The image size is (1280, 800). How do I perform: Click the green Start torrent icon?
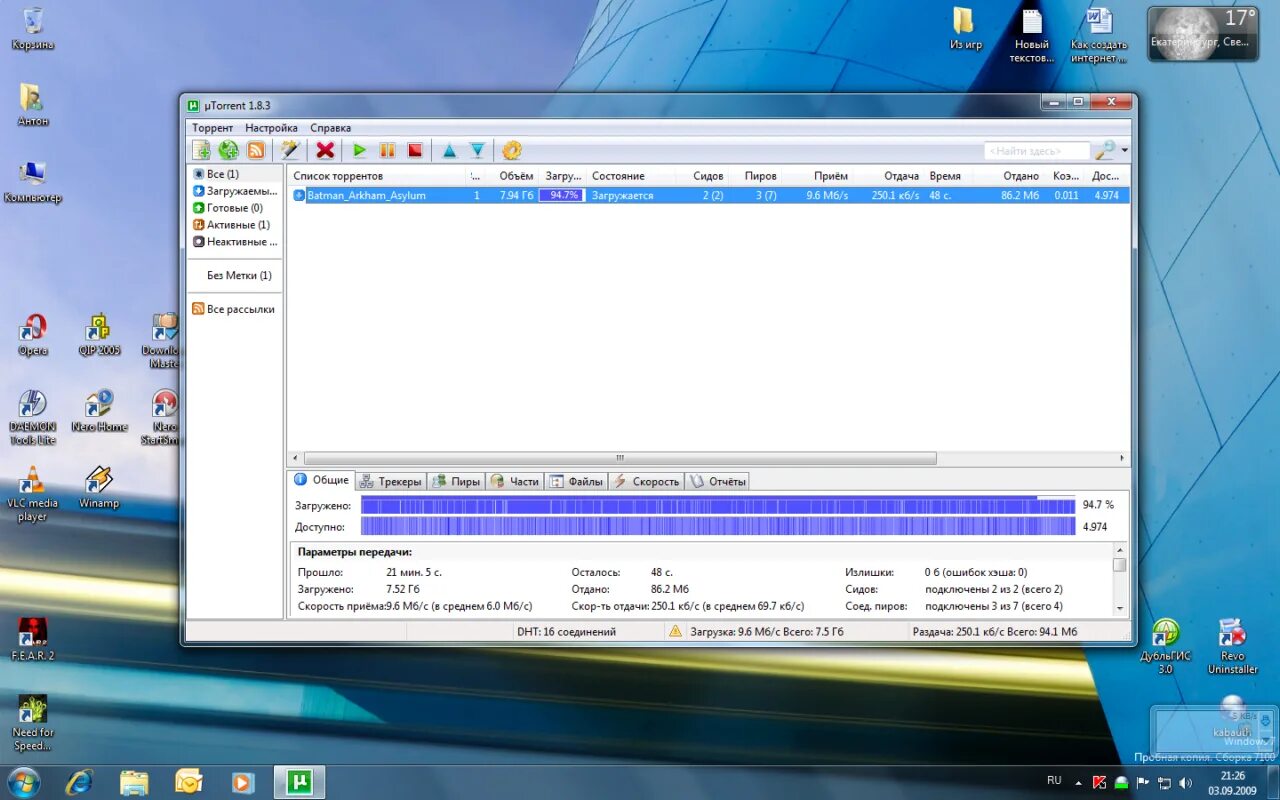coord(359,150)
